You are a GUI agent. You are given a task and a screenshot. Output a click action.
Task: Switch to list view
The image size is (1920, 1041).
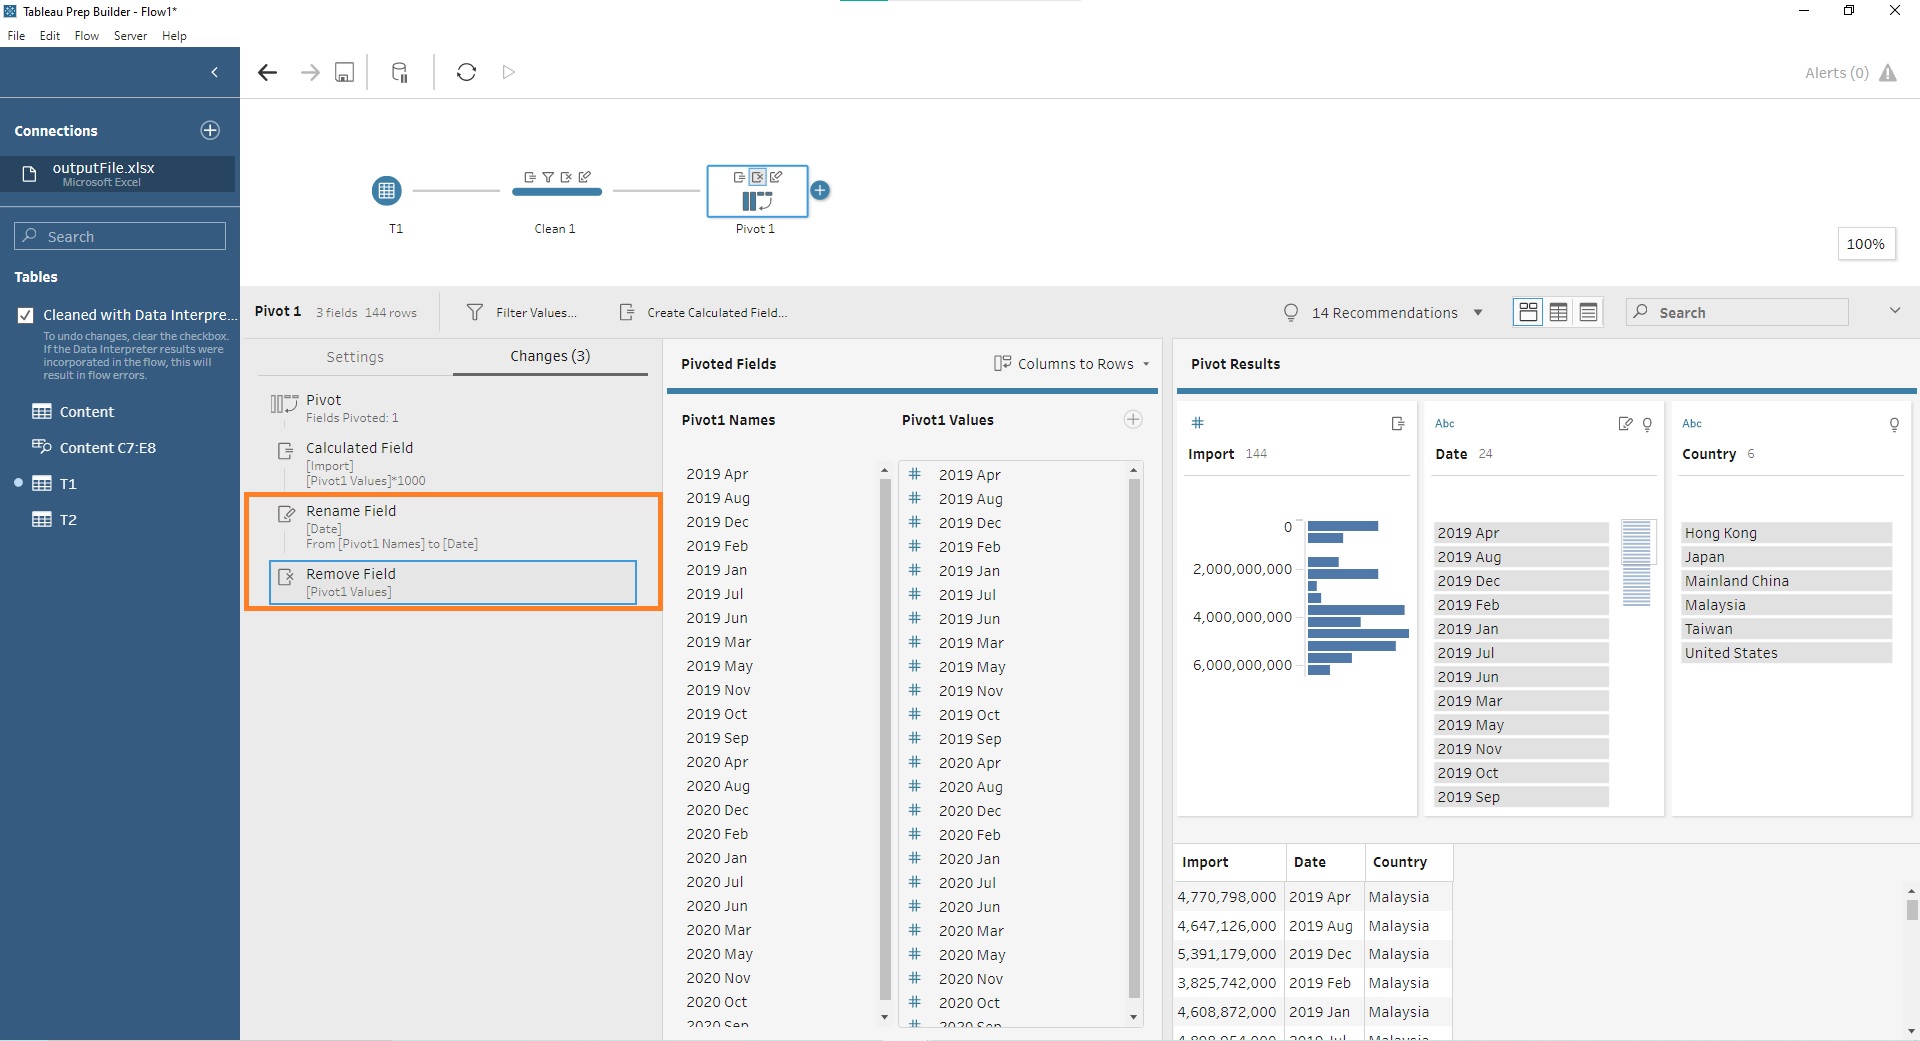(x=1588, y=313)
